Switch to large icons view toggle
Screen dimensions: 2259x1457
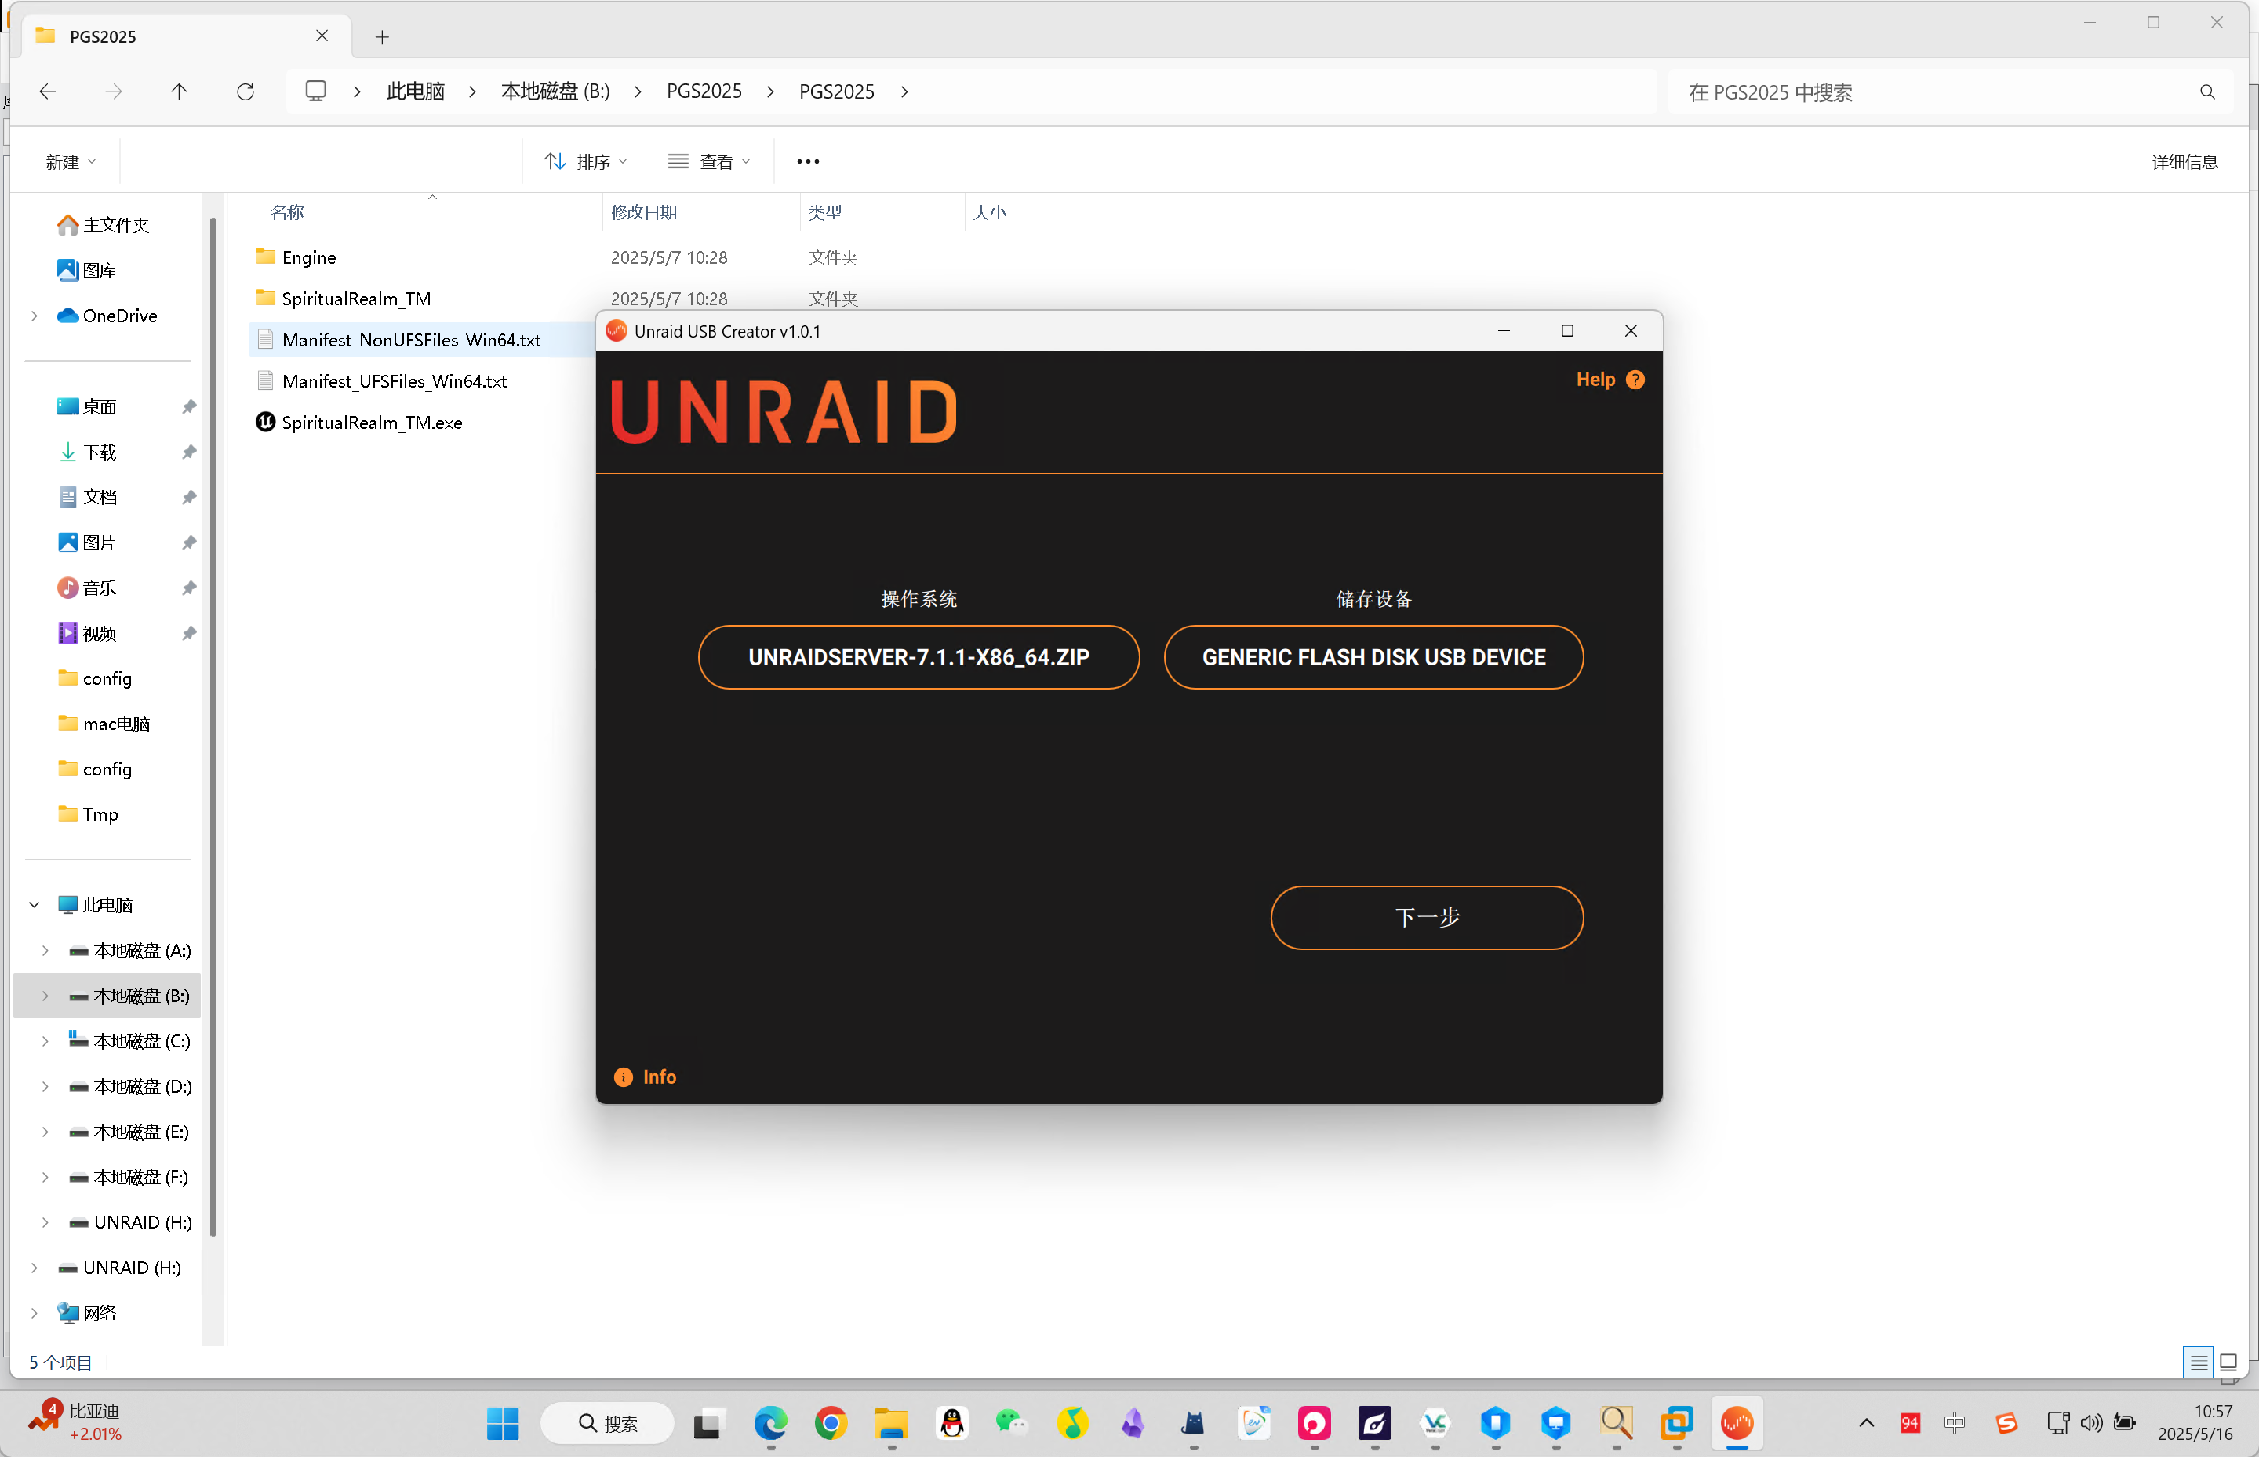pyautogui.click(x=2228, y=1361)
